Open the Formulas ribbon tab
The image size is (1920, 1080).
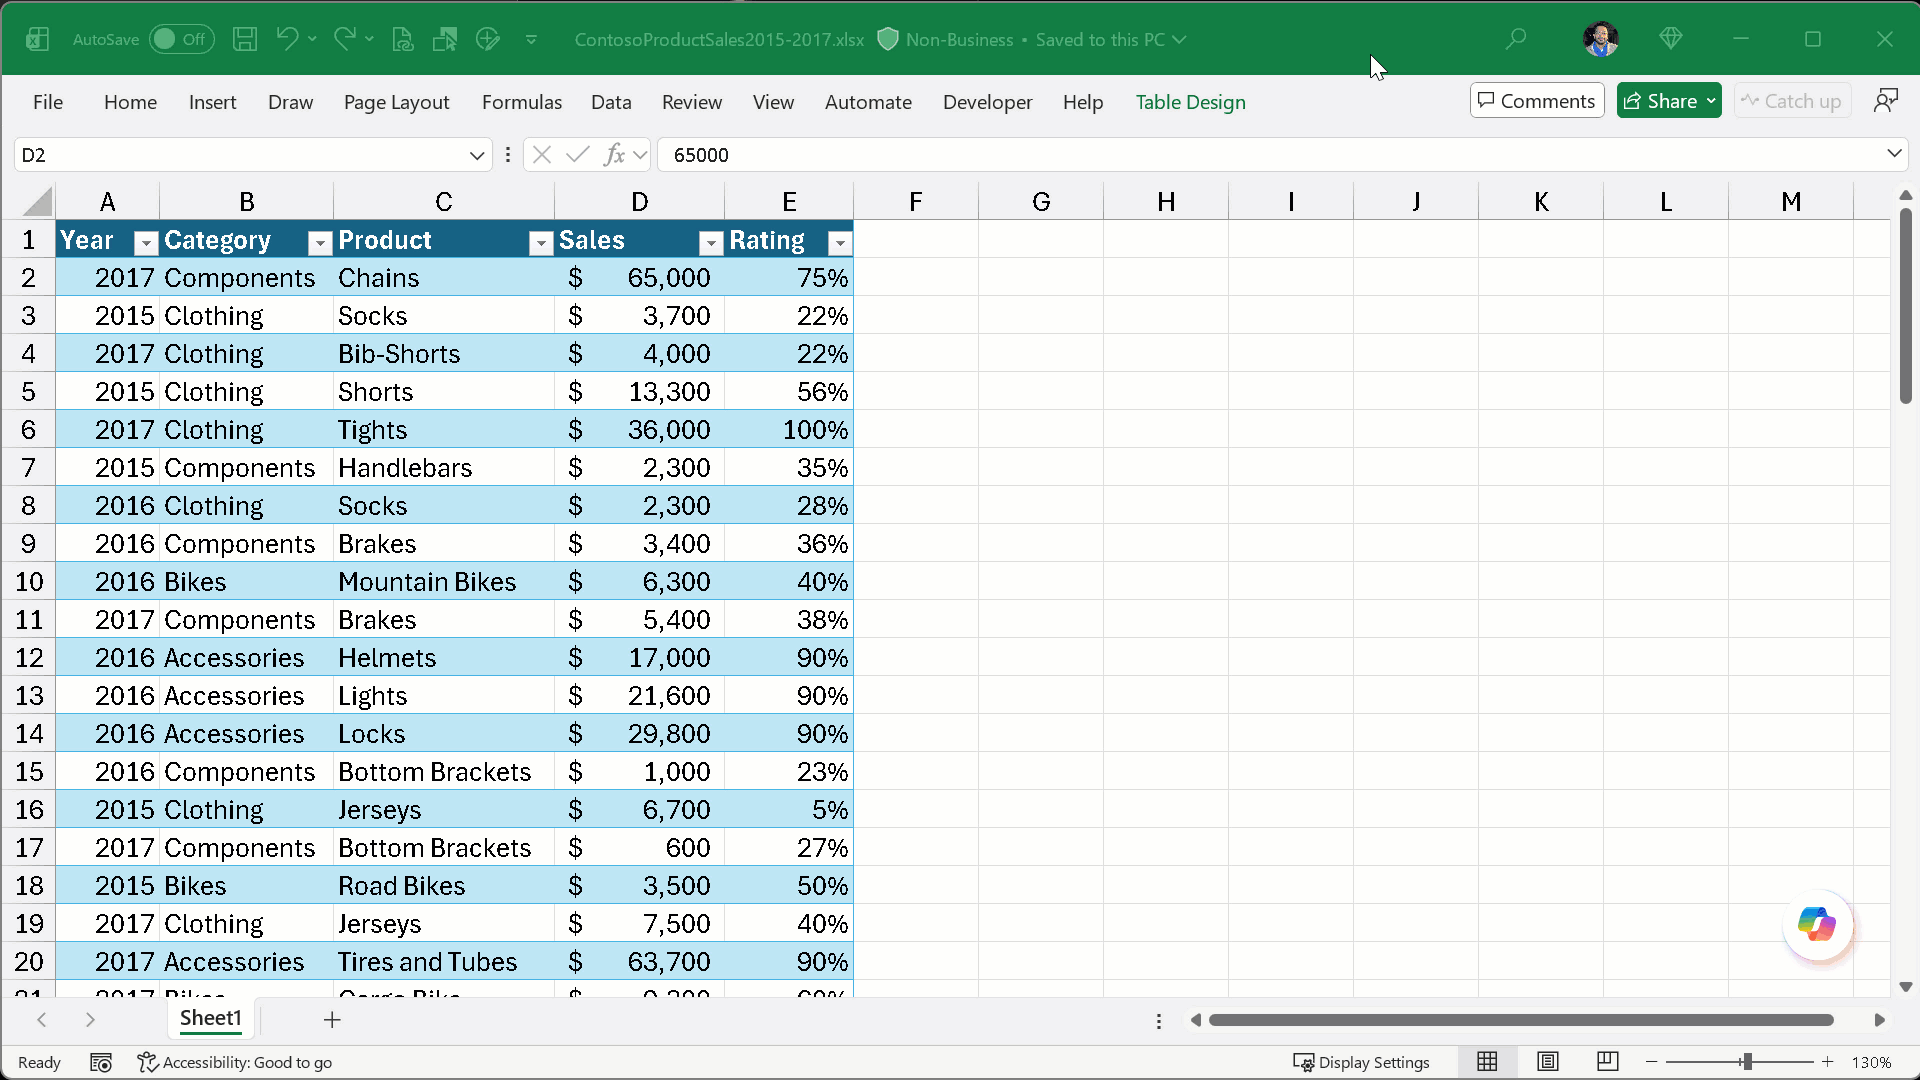coord(521,102)
